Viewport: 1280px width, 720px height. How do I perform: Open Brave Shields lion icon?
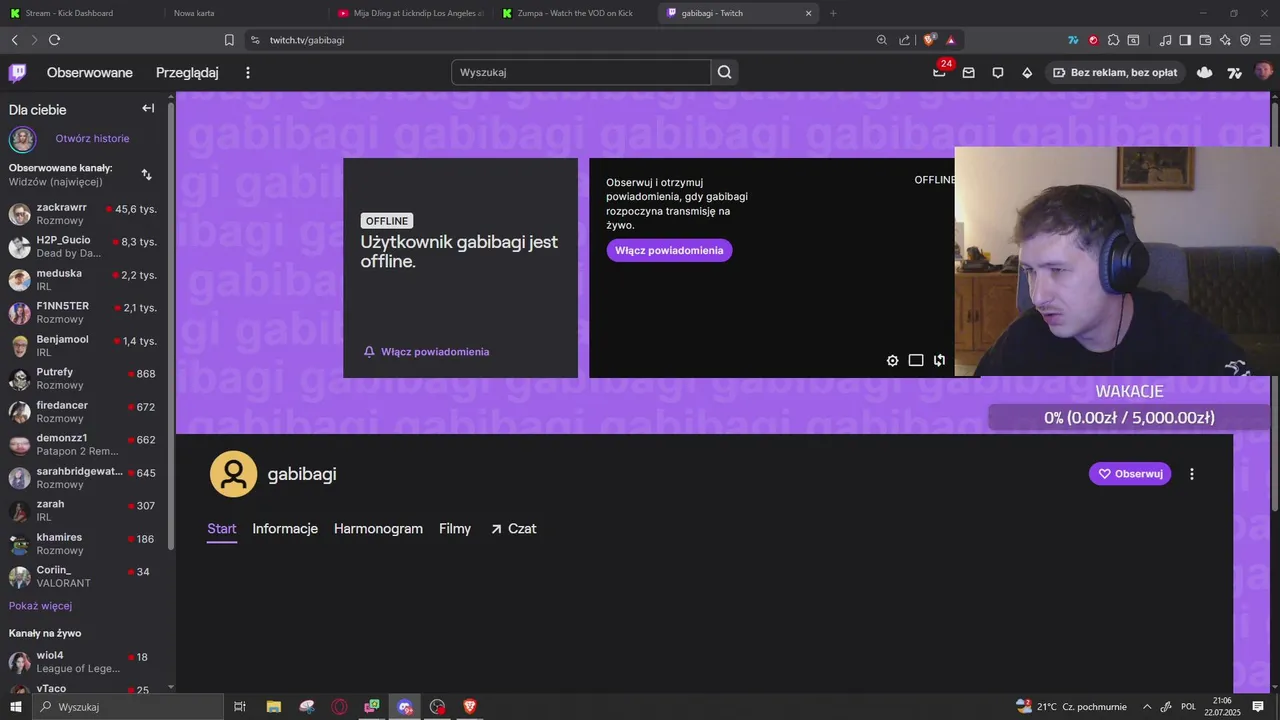coord(929,40)
